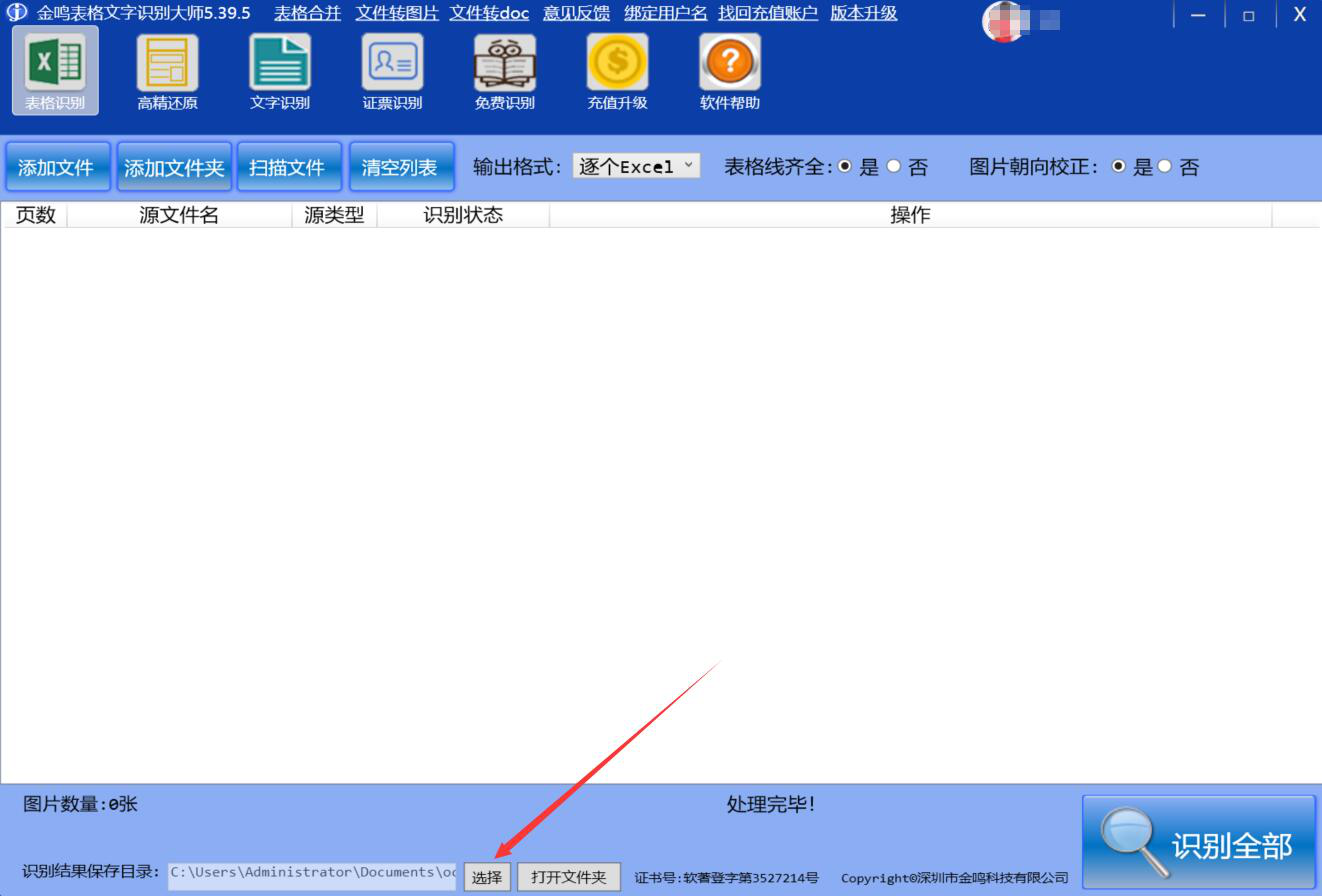Open the 意见反馈 feedback link

pos(577,13)
